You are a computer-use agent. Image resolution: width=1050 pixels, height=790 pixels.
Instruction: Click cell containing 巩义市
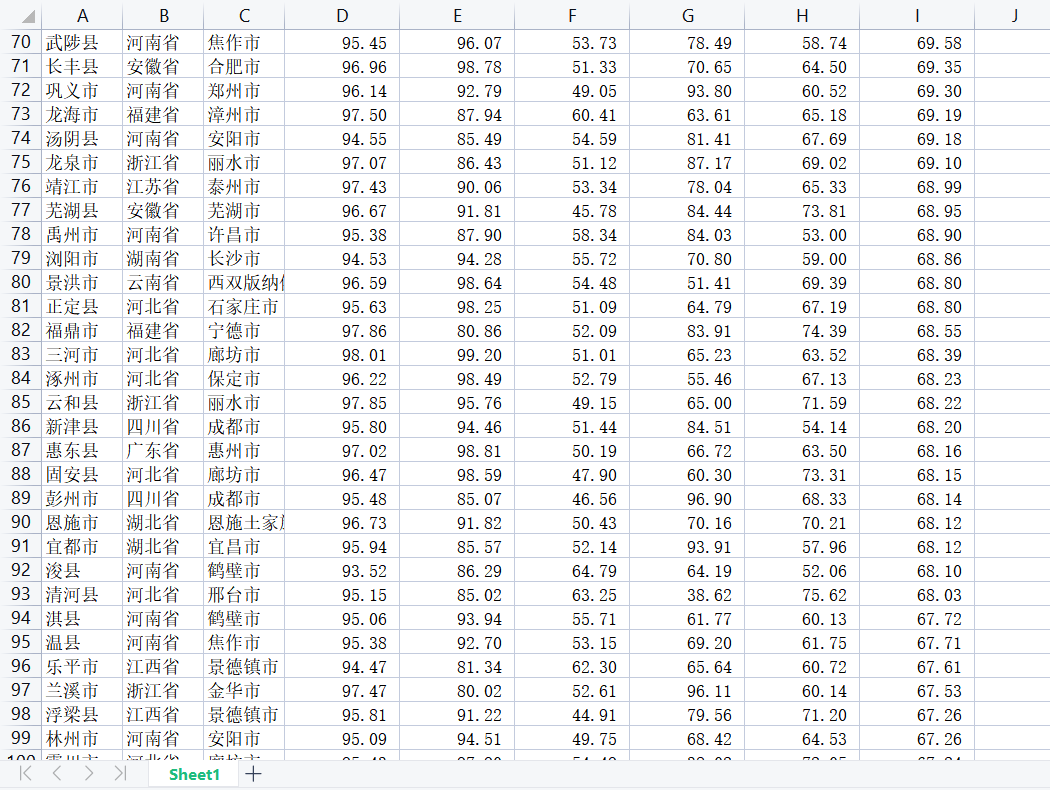pos(82,90)
